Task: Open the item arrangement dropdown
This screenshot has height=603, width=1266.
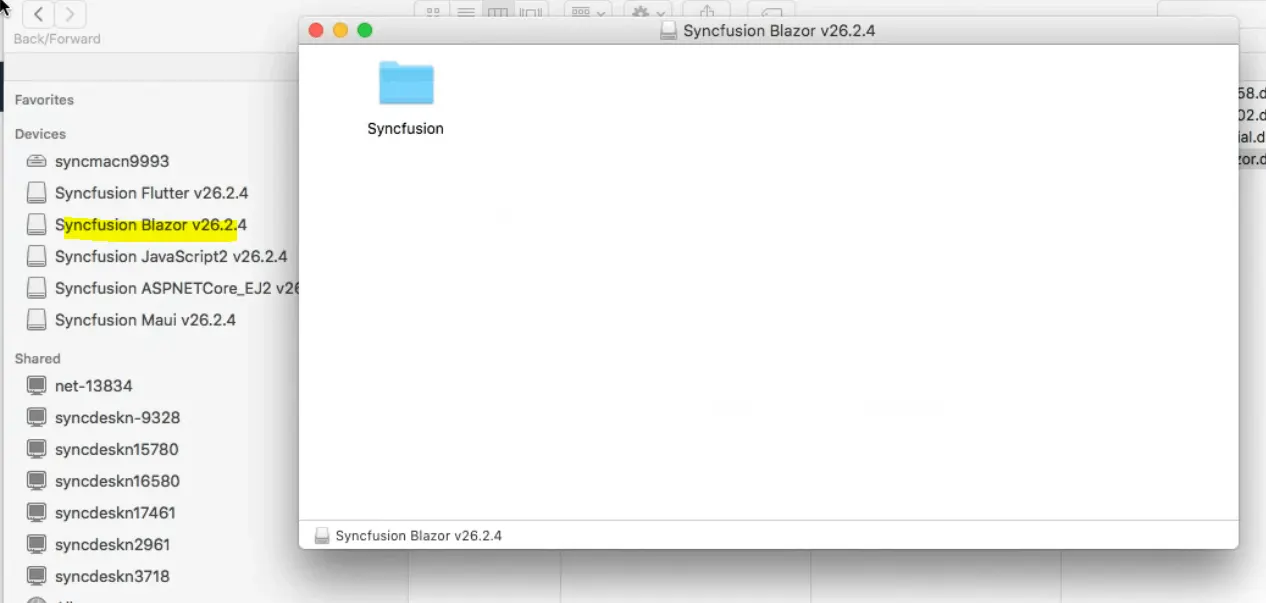Action: [x=587, y=11]
